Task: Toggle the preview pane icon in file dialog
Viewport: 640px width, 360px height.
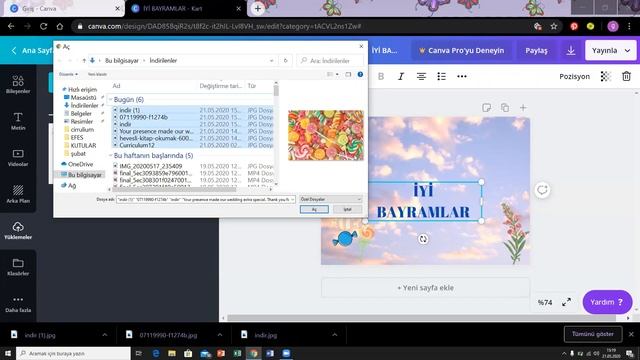Action: pyautogui.click(x=348, y=74)
